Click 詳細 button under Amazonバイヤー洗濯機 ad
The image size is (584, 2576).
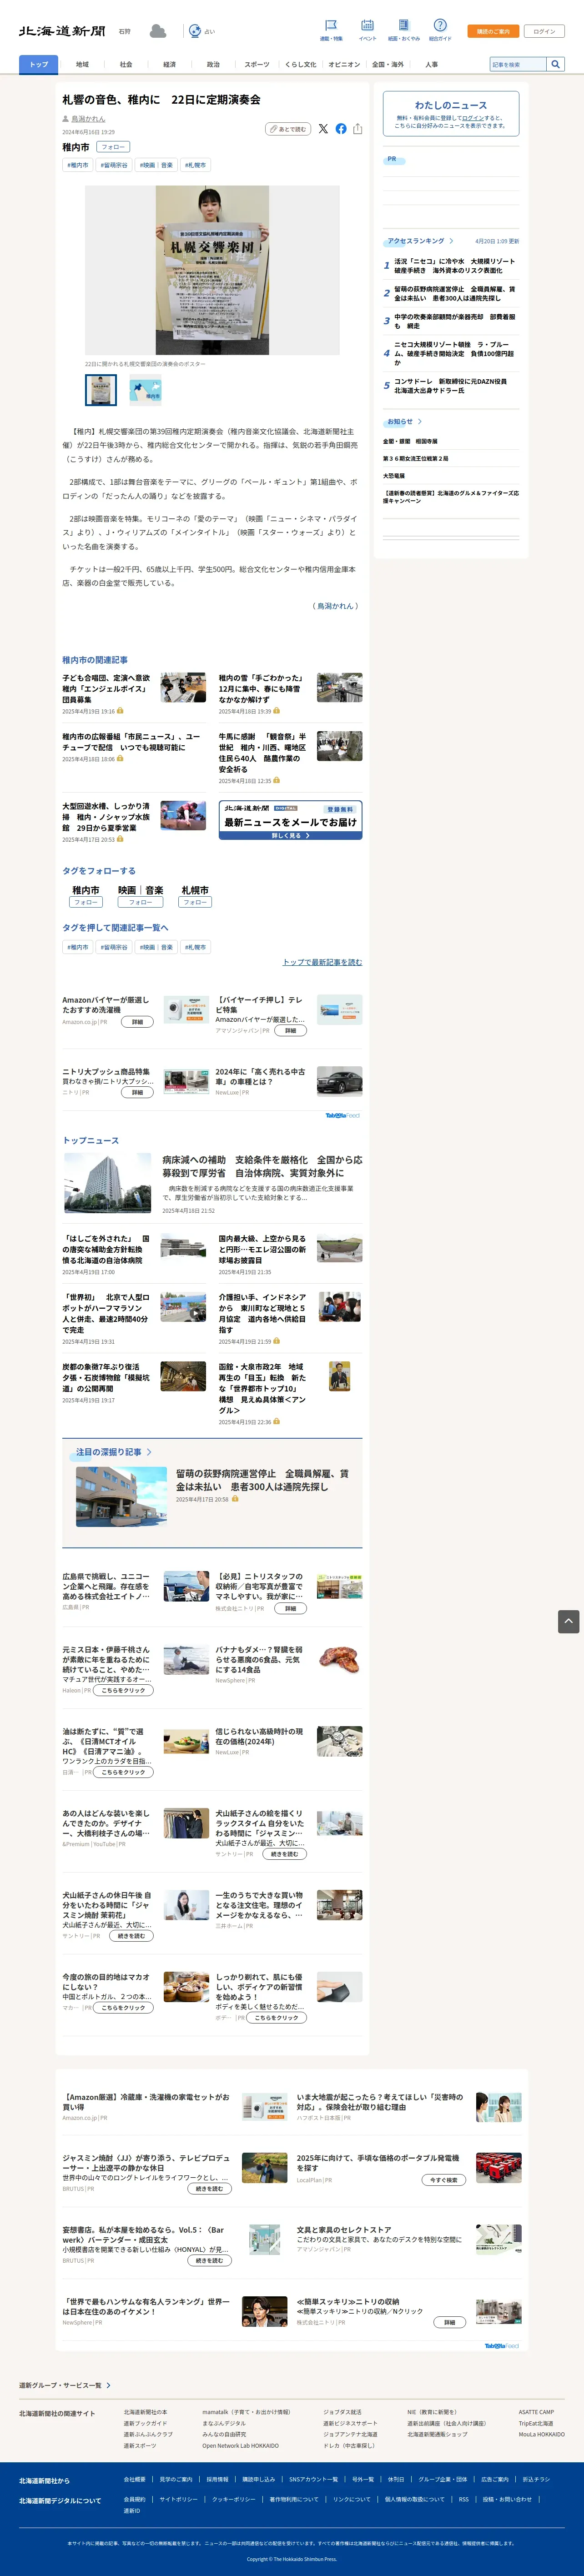click(x=137, y=1022)
